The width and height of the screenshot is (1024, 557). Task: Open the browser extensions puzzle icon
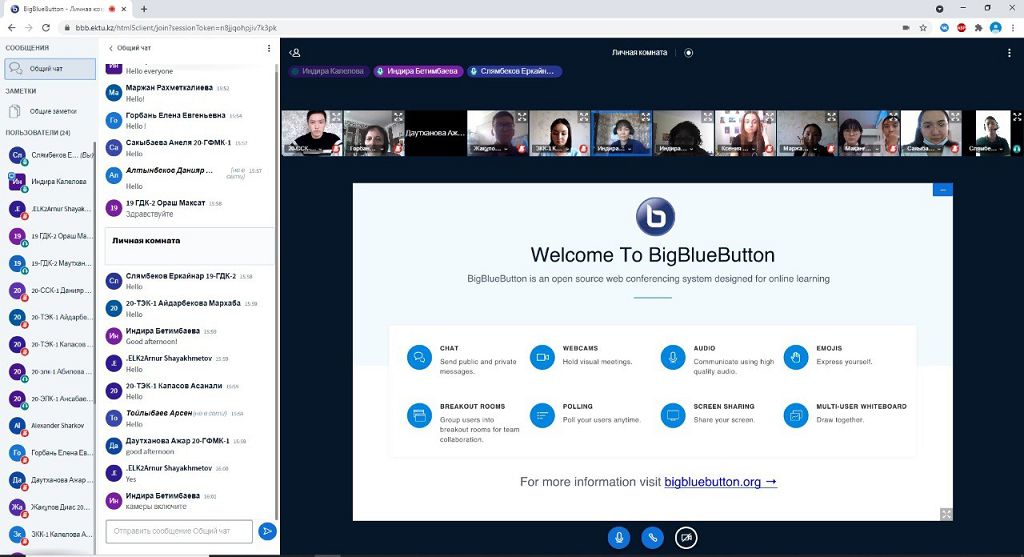[978, 28]
